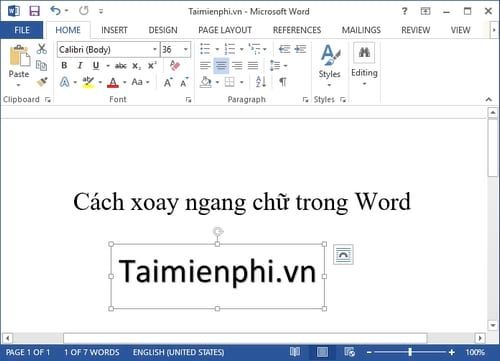This screenshot has width=500, height=361.
Task: Click PAGE 1 OF 1 status
Action: 28,352
